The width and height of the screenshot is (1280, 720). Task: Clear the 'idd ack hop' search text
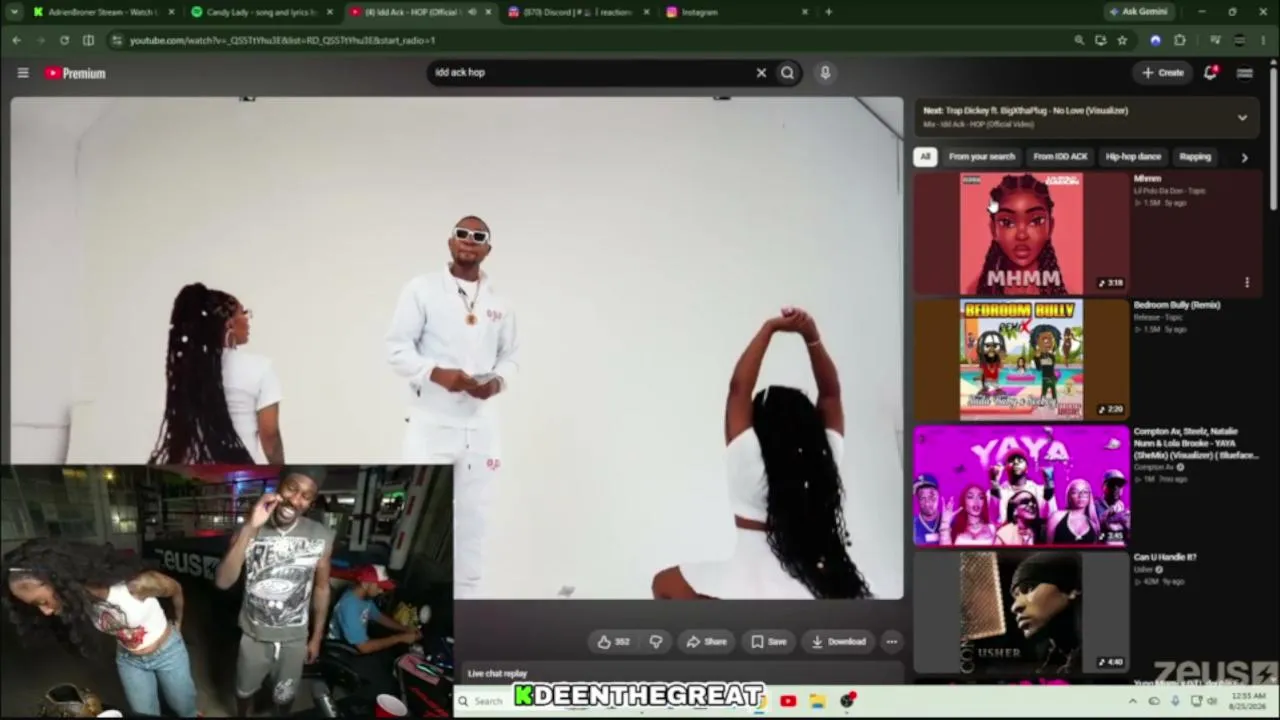[x=761, y=72]
